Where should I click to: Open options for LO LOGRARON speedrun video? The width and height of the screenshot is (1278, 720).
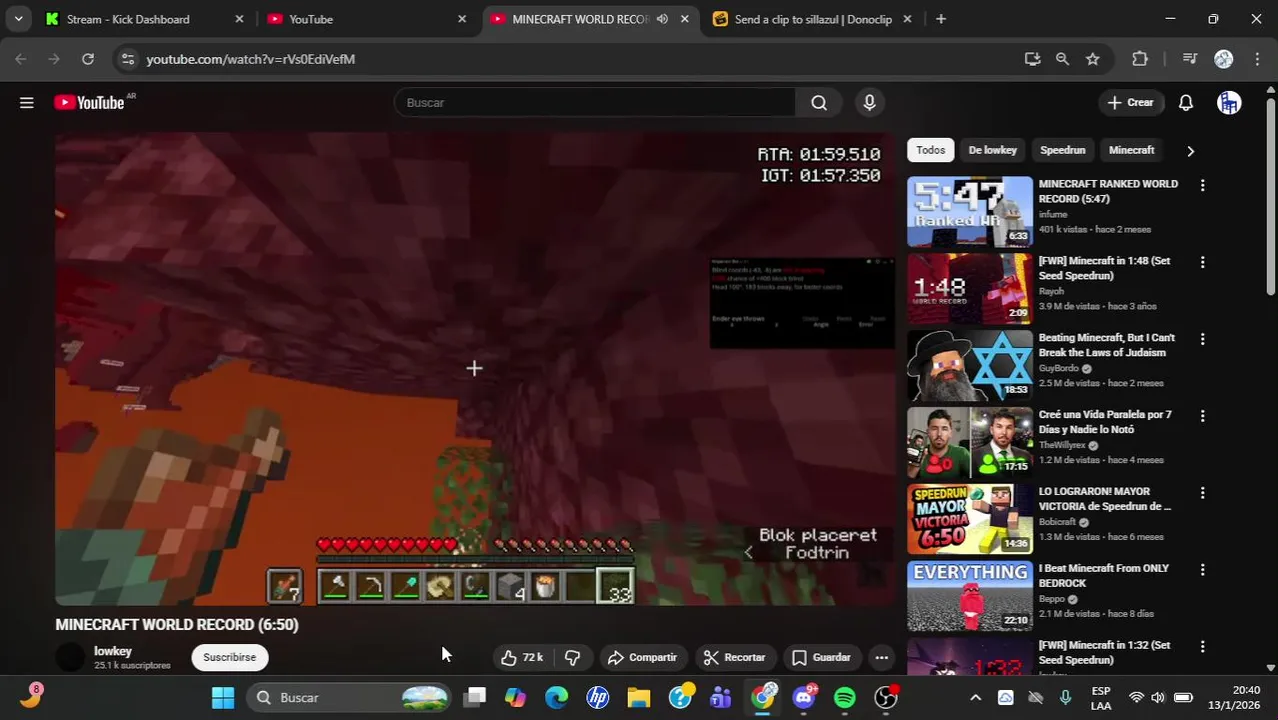(1202, 493)
